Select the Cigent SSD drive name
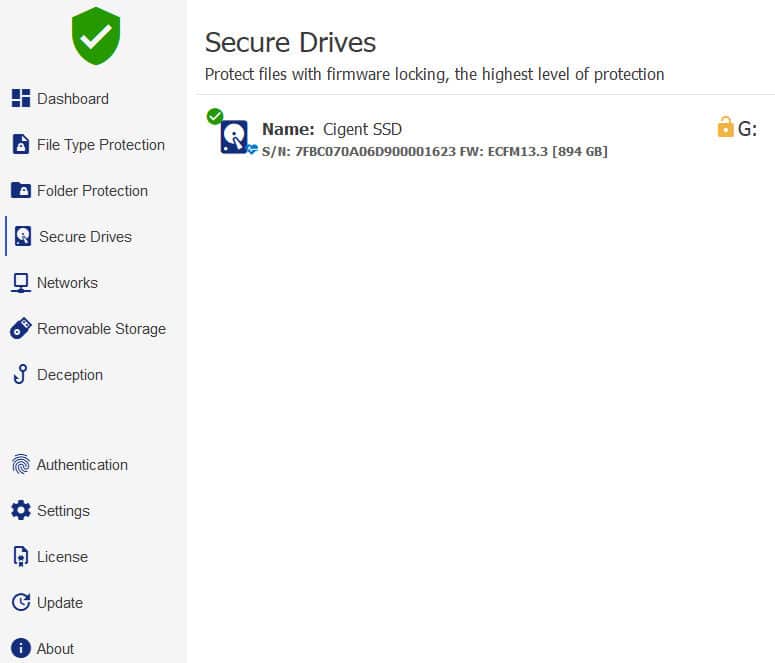This screenshot has height=663, width=775. pyautogui.click(x=362, y=129)
